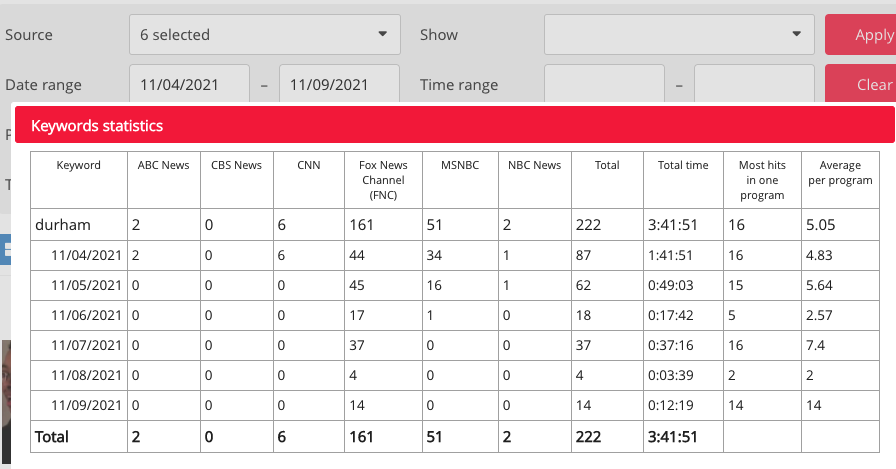Click the average value 5.05
896x469 pixels.
[821, 225]
